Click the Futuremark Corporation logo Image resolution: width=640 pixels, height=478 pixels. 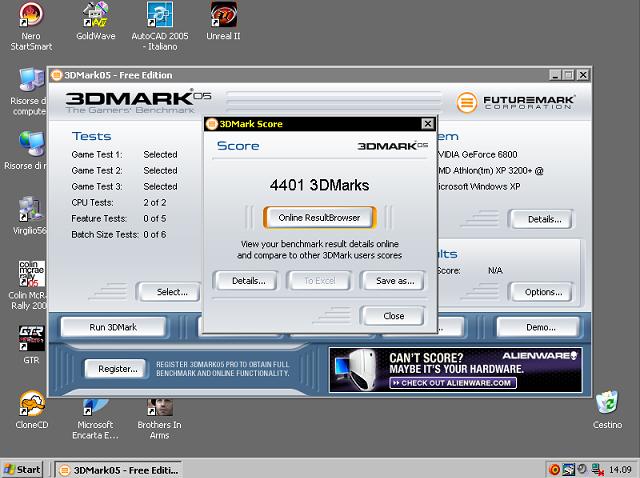coord(516,102)
